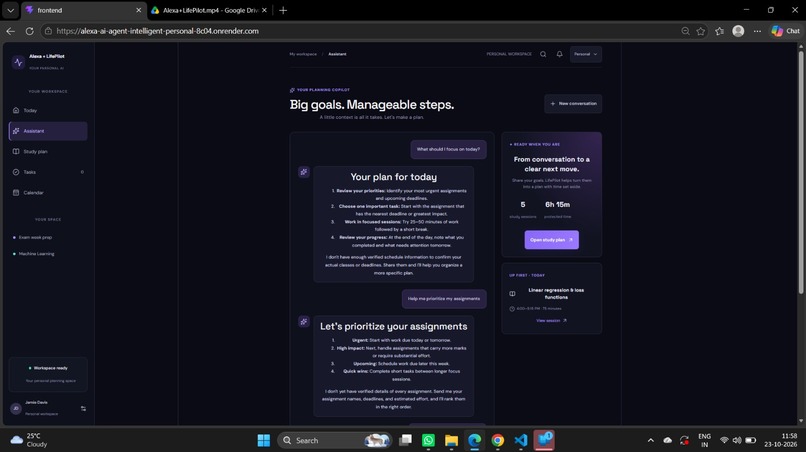Screen dimensions: 806x452
Task: Click assistant avatar beside Let's prioritize your assignments
Action: pos(304,321)
